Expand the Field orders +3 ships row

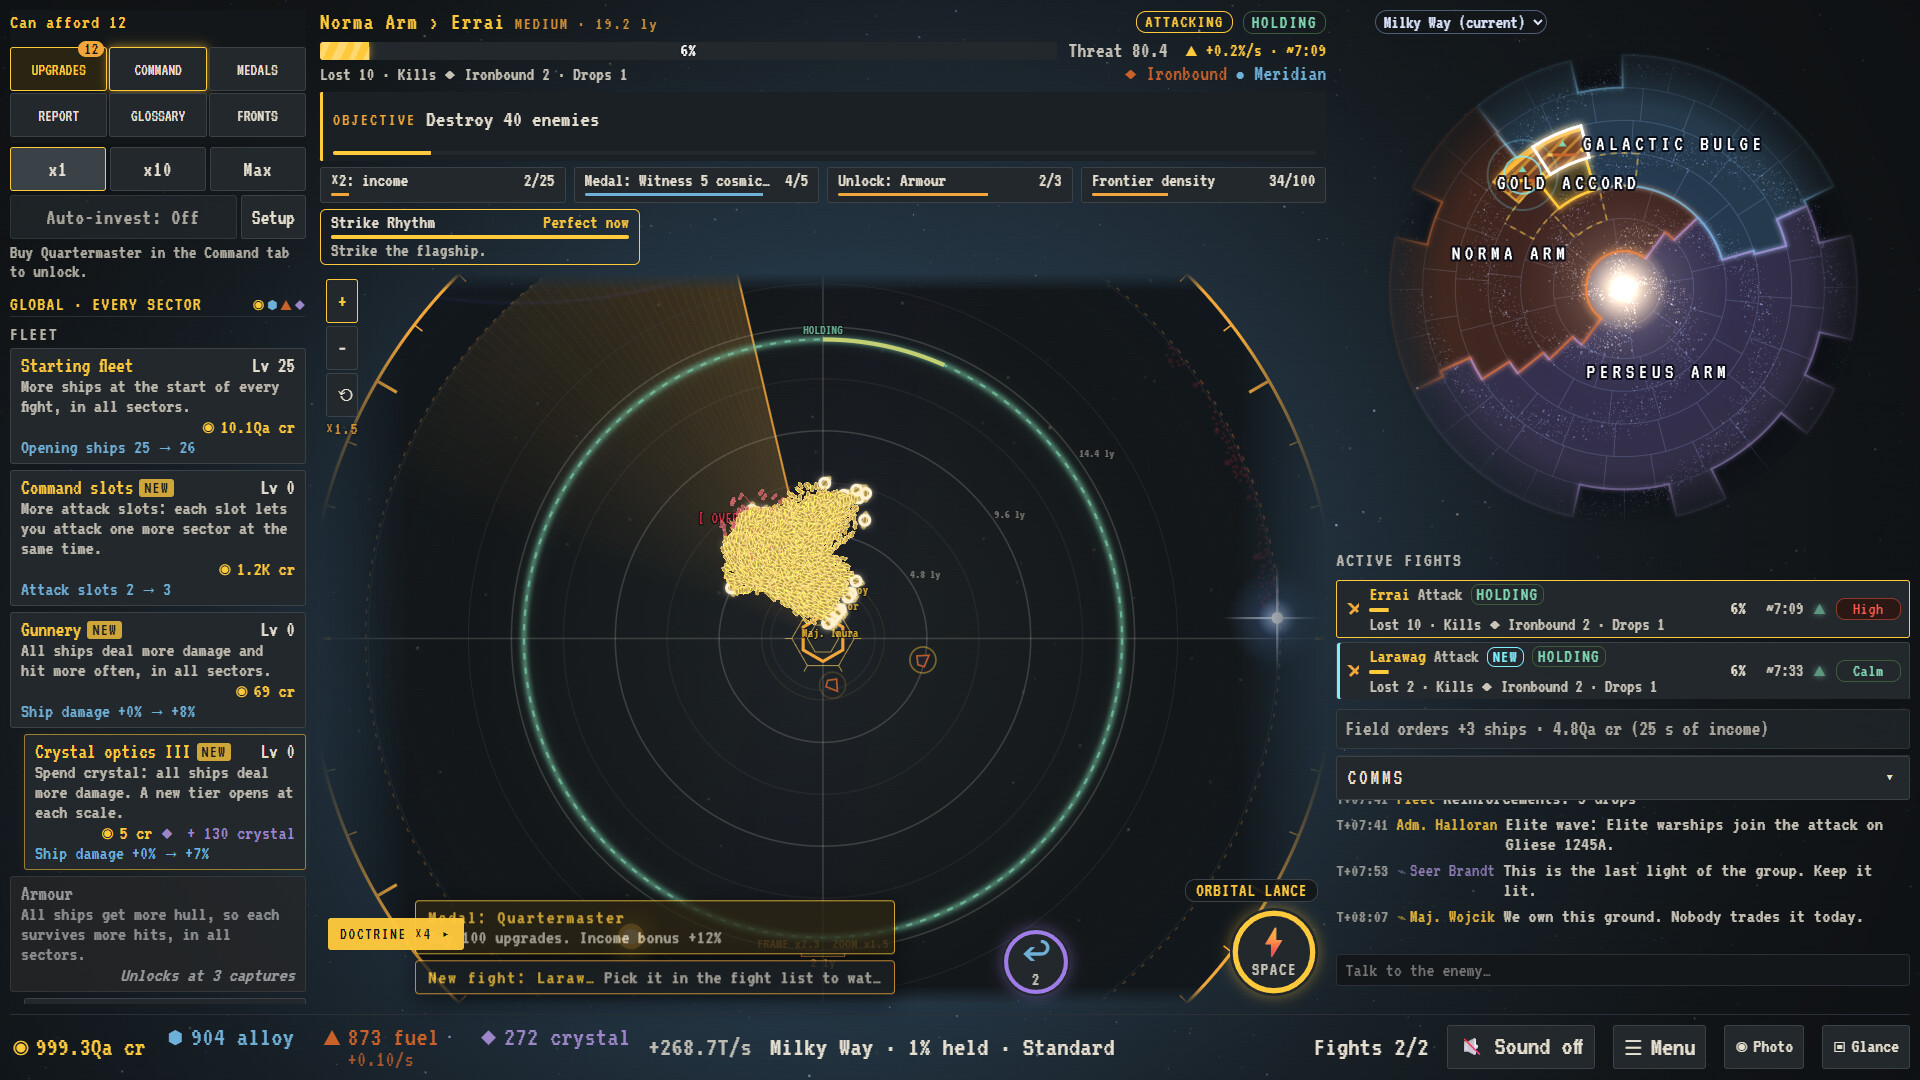(1622, 729)
